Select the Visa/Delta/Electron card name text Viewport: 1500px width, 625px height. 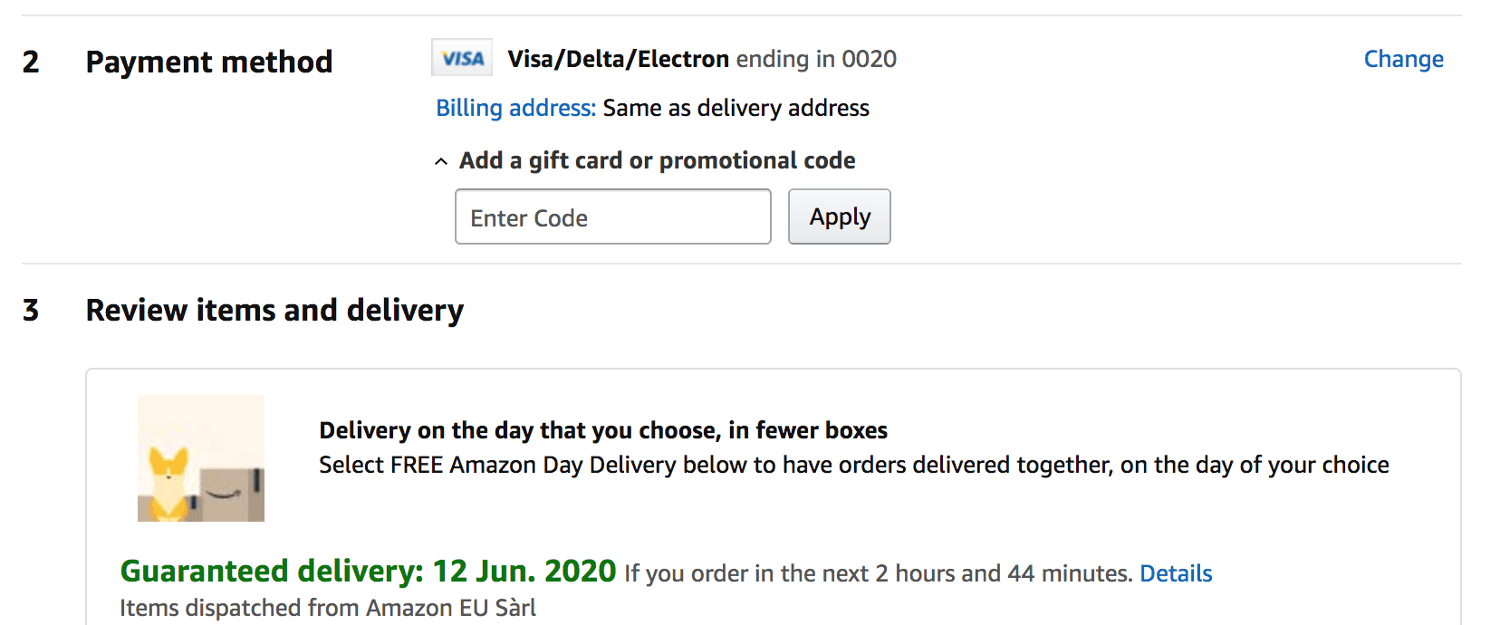click(x=618, y=59)
